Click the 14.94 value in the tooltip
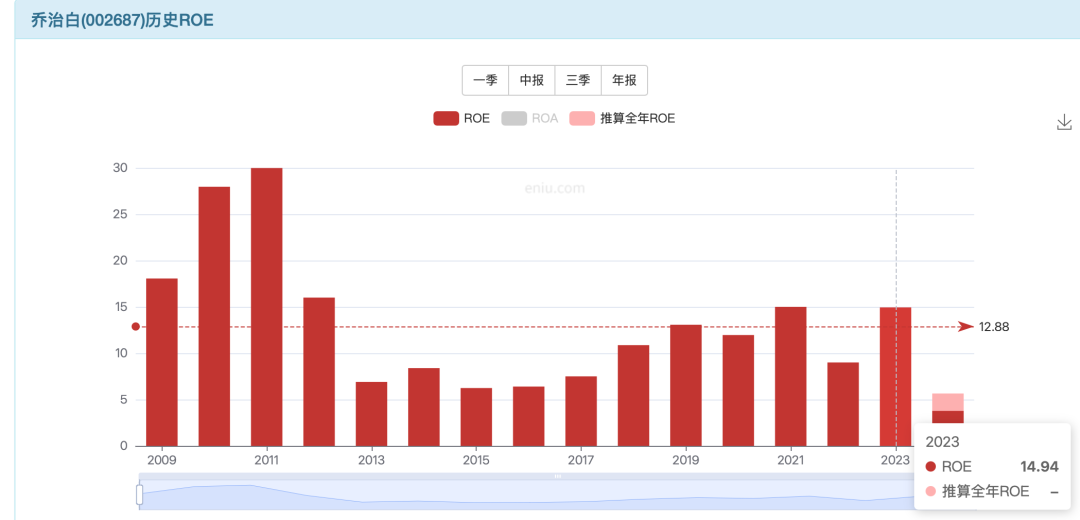Viewport: 1080px width, 520px height. pyautogui.click(x=1039, y=466)
